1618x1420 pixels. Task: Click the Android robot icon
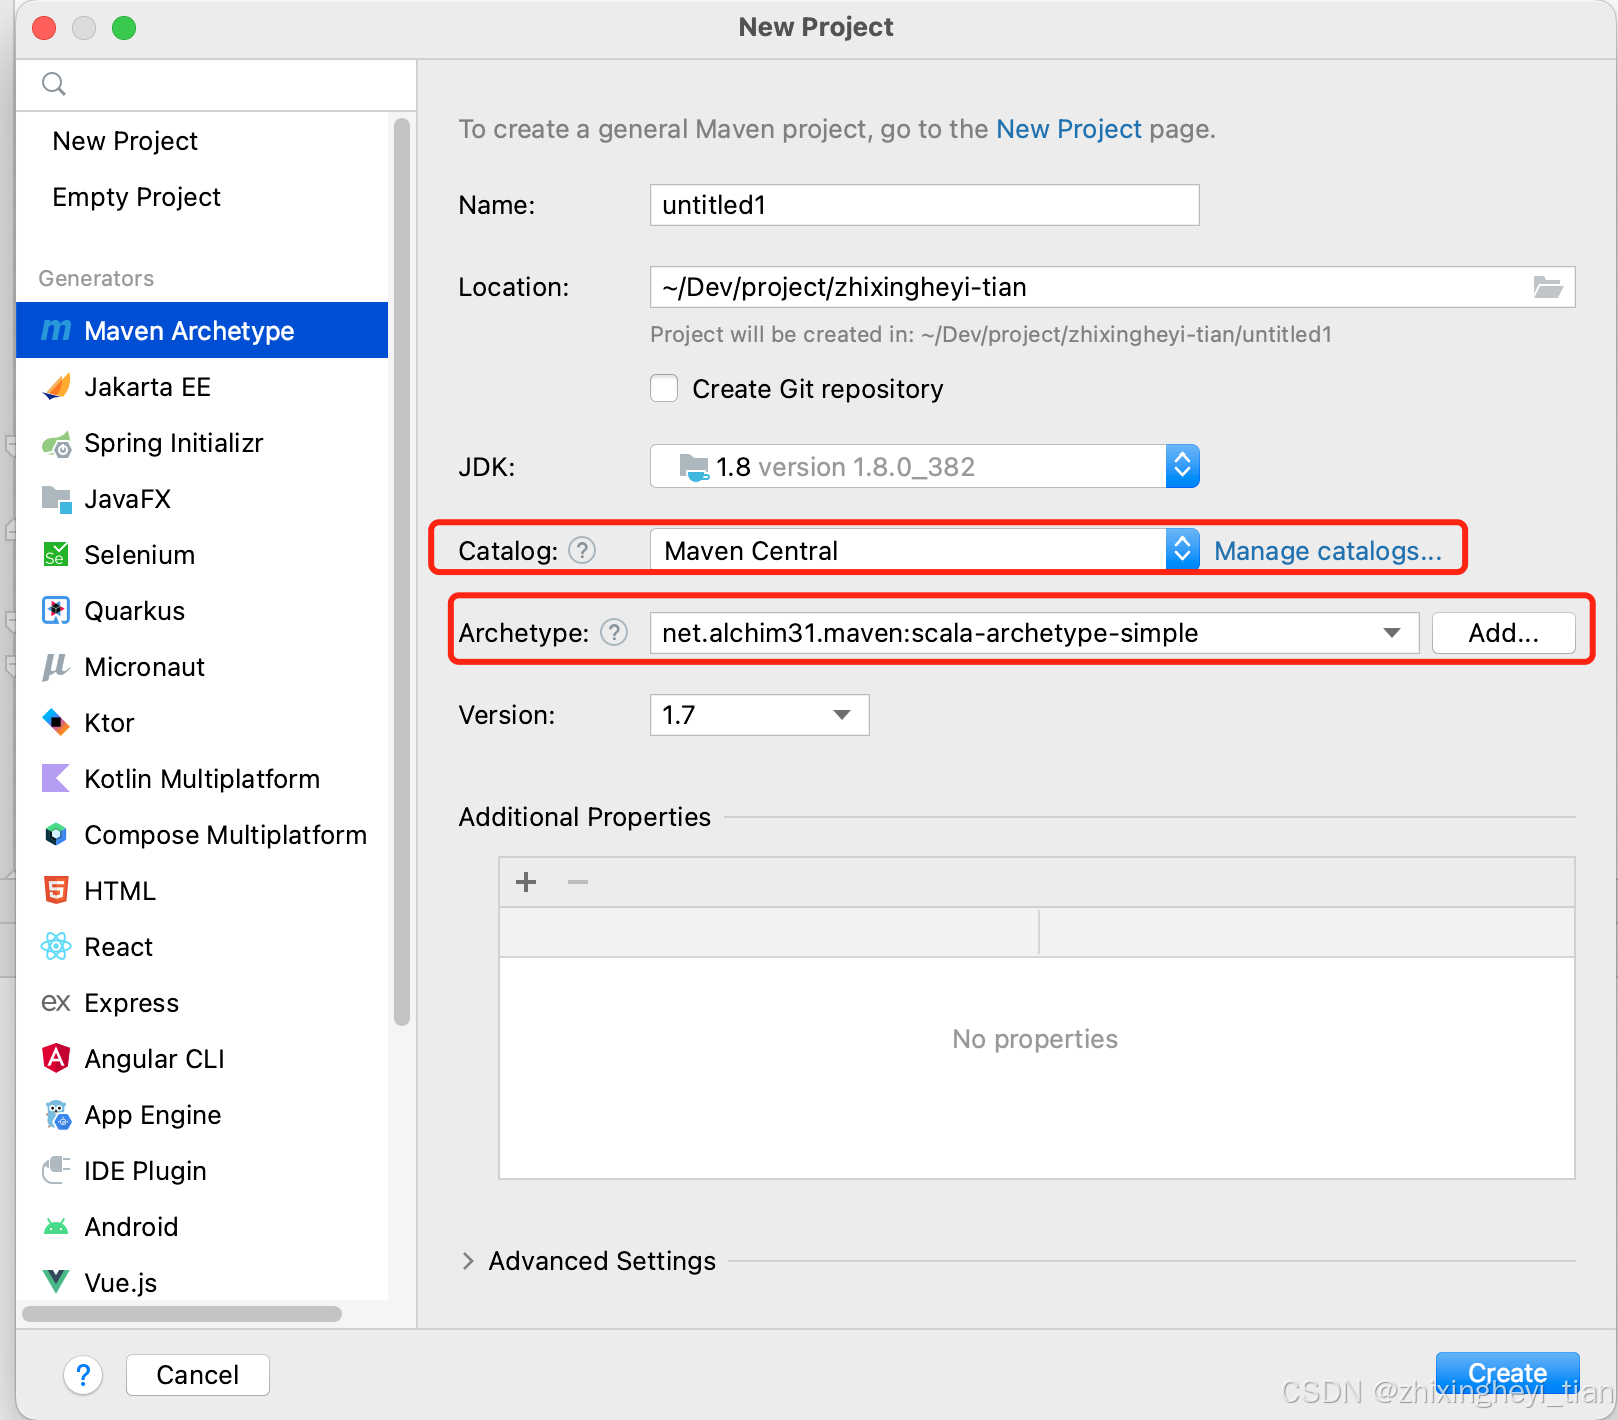click(x=56, y=1226)
